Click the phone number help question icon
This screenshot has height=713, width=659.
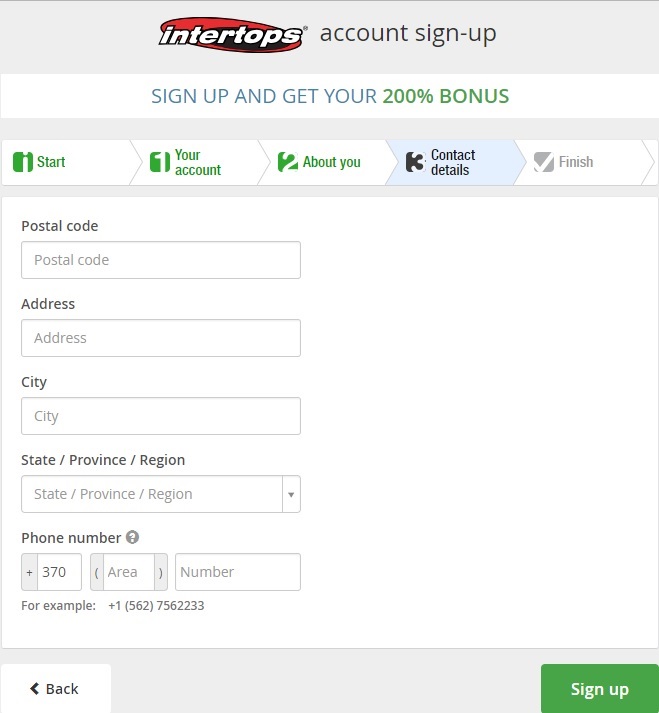tap(132, 537)
